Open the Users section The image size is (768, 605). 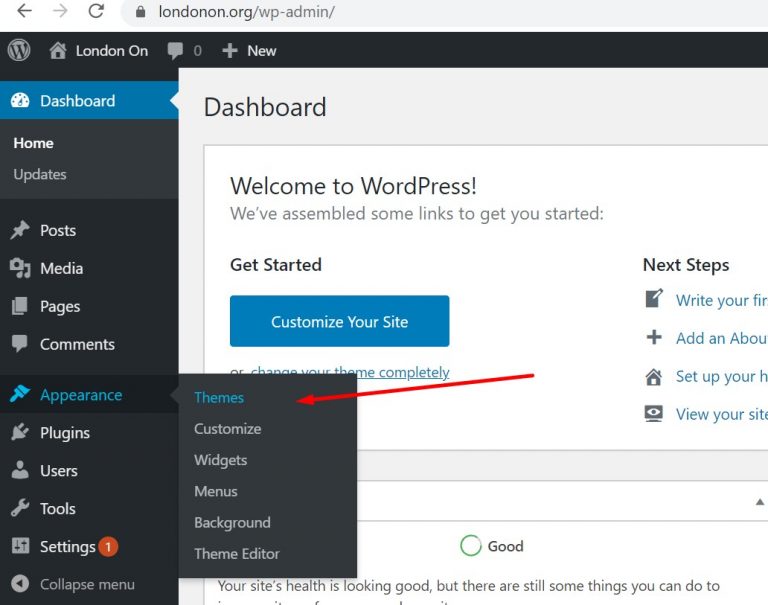point(59,471)
